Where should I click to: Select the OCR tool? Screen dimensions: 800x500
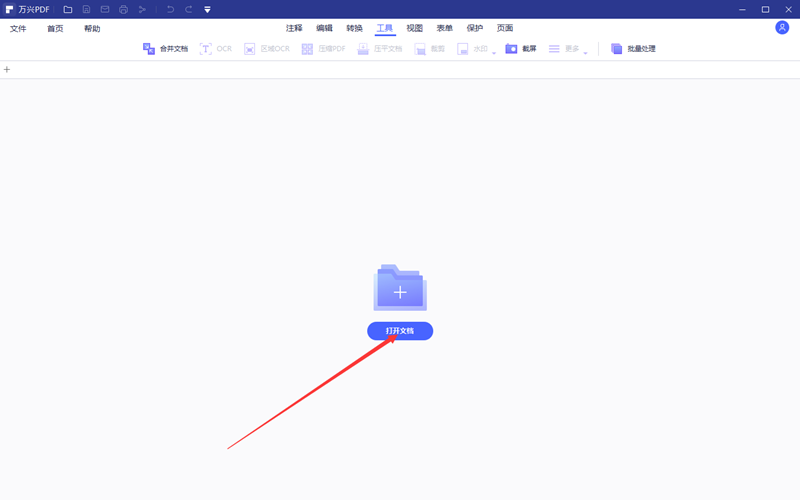pyautogui.click(x=215, y=49)
